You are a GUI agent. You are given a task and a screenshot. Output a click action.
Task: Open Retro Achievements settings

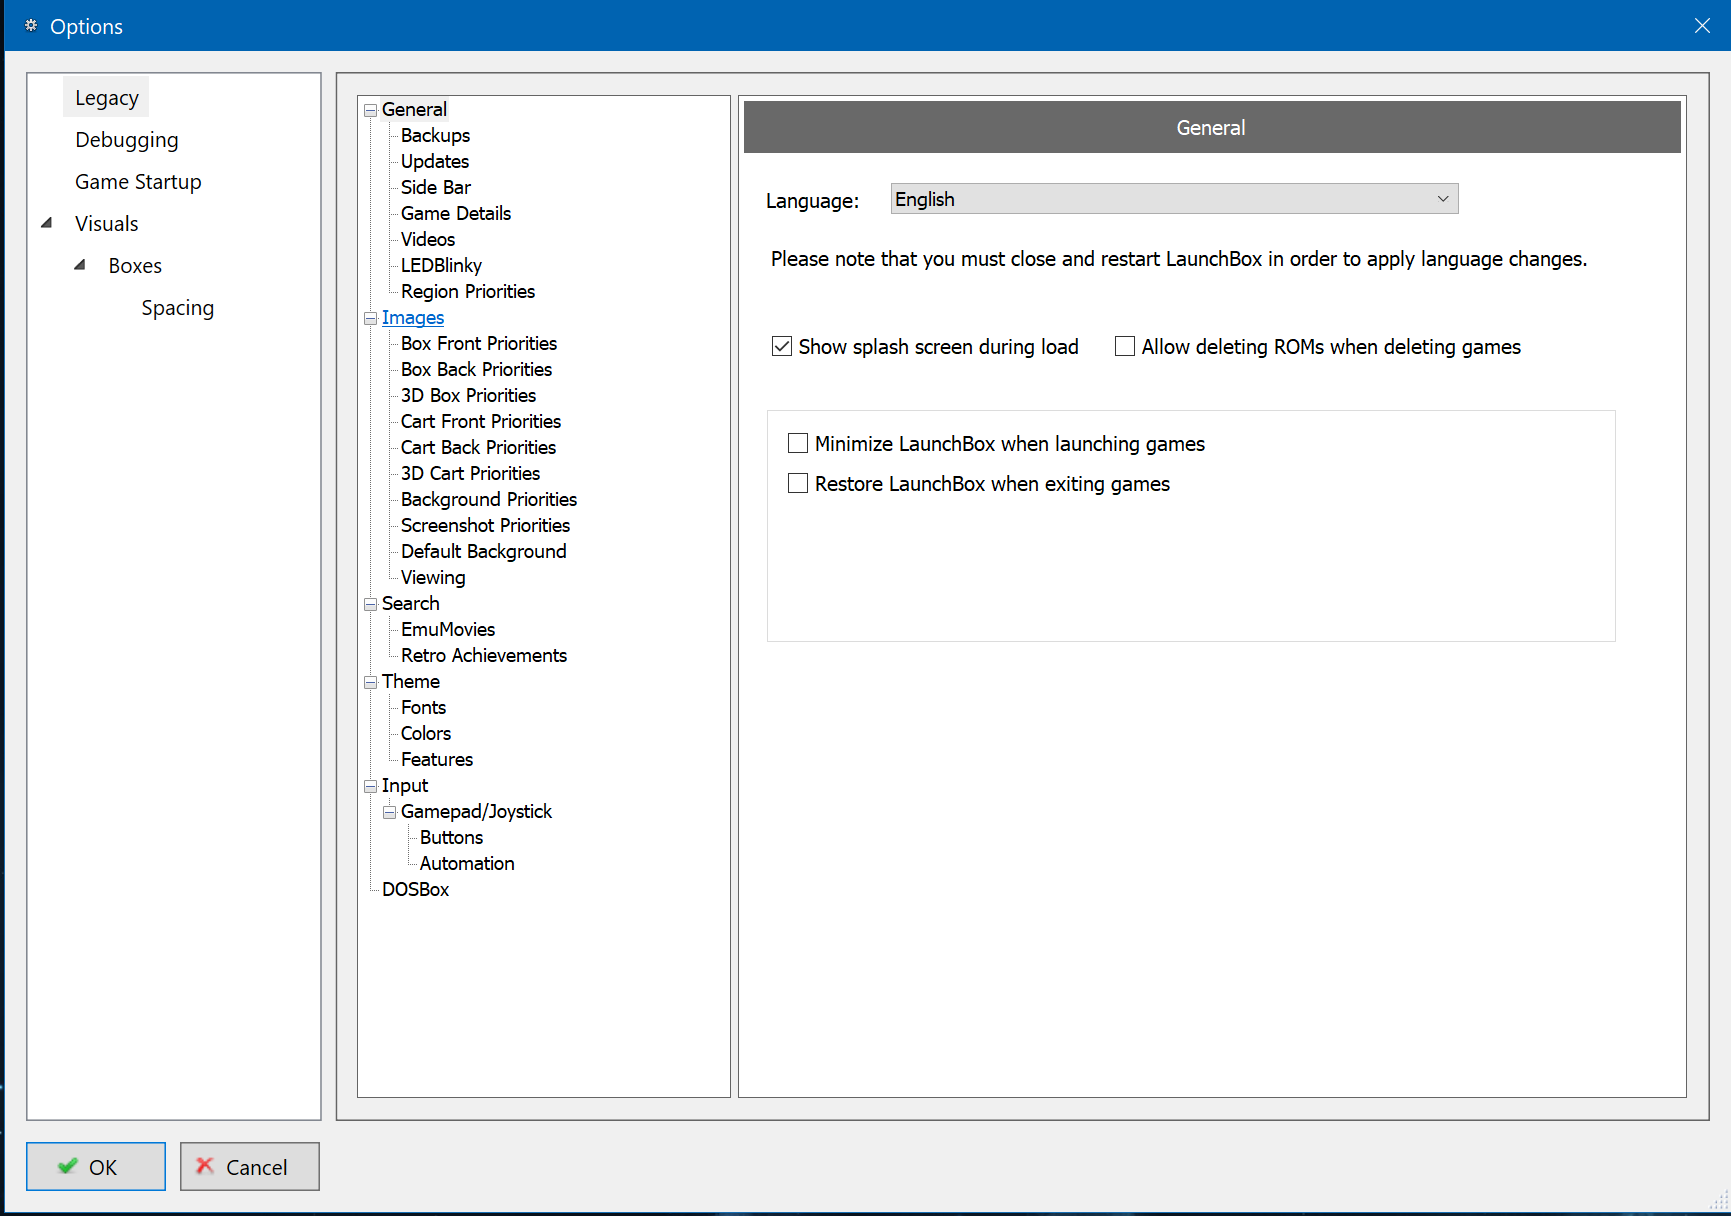(x=484, y=656)
